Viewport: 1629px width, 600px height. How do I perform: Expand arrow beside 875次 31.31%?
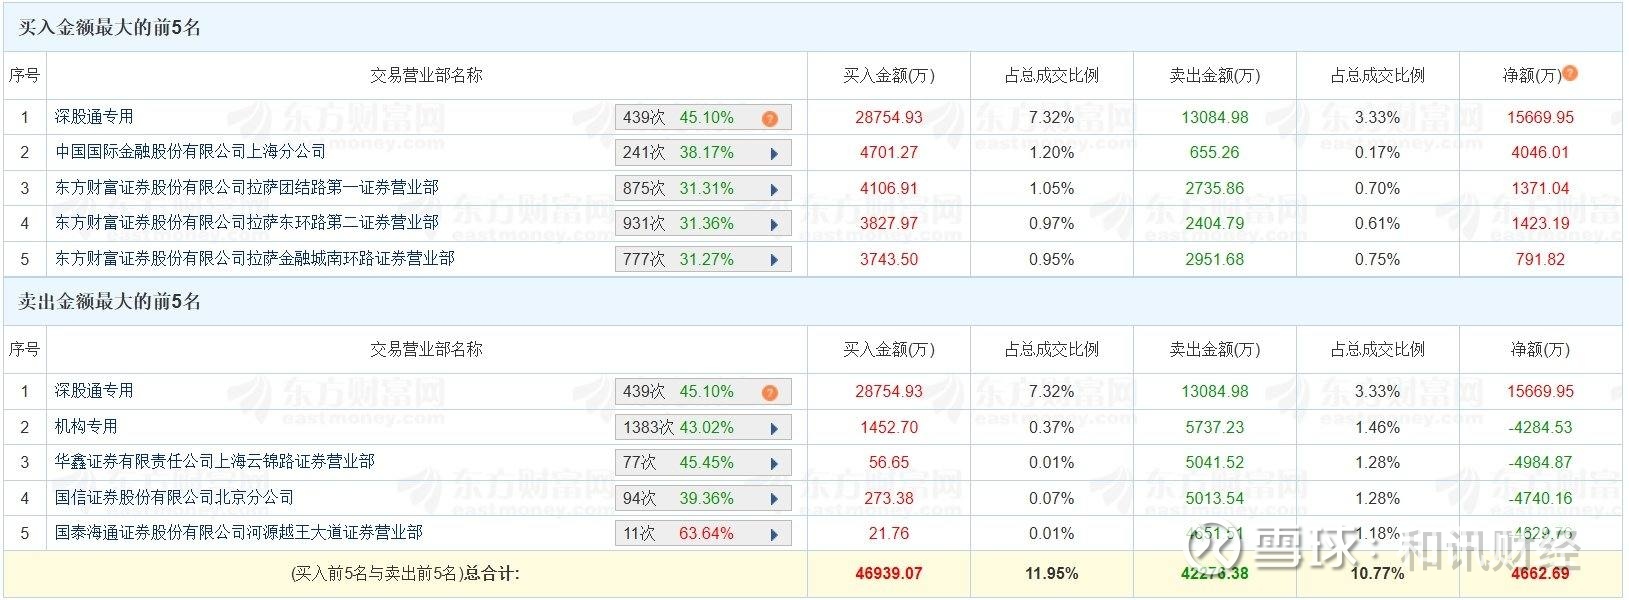tap(774, 189)
